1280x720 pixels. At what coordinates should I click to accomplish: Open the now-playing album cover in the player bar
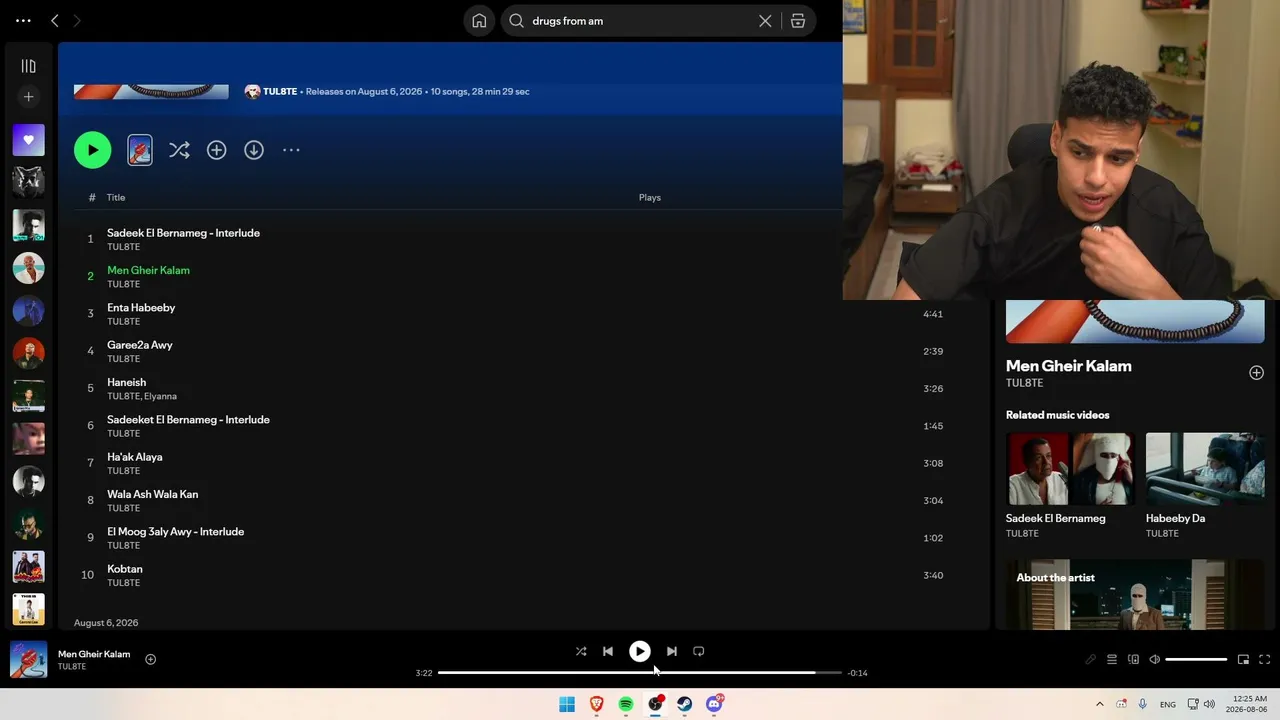coord(29,660)
